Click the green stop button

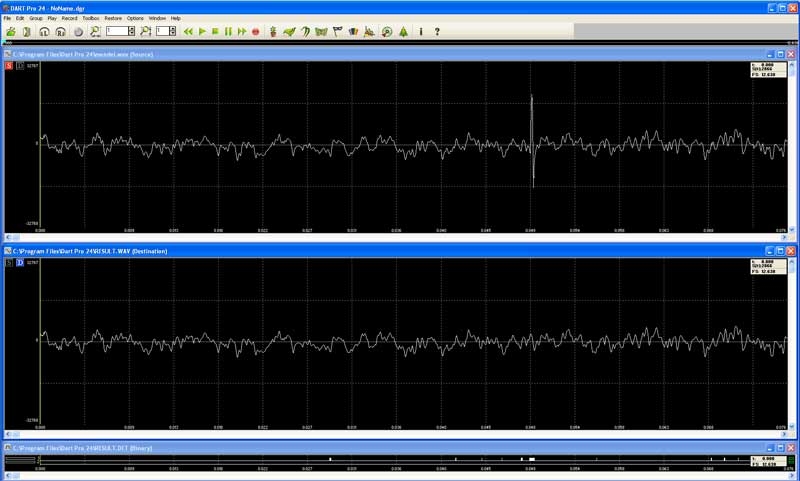(x=215, y=32)
